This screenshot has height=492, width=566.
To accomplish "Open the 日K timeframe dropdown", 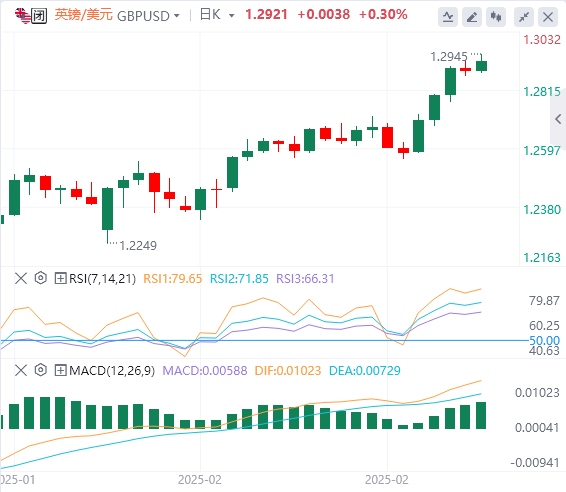I will point(217,15).
